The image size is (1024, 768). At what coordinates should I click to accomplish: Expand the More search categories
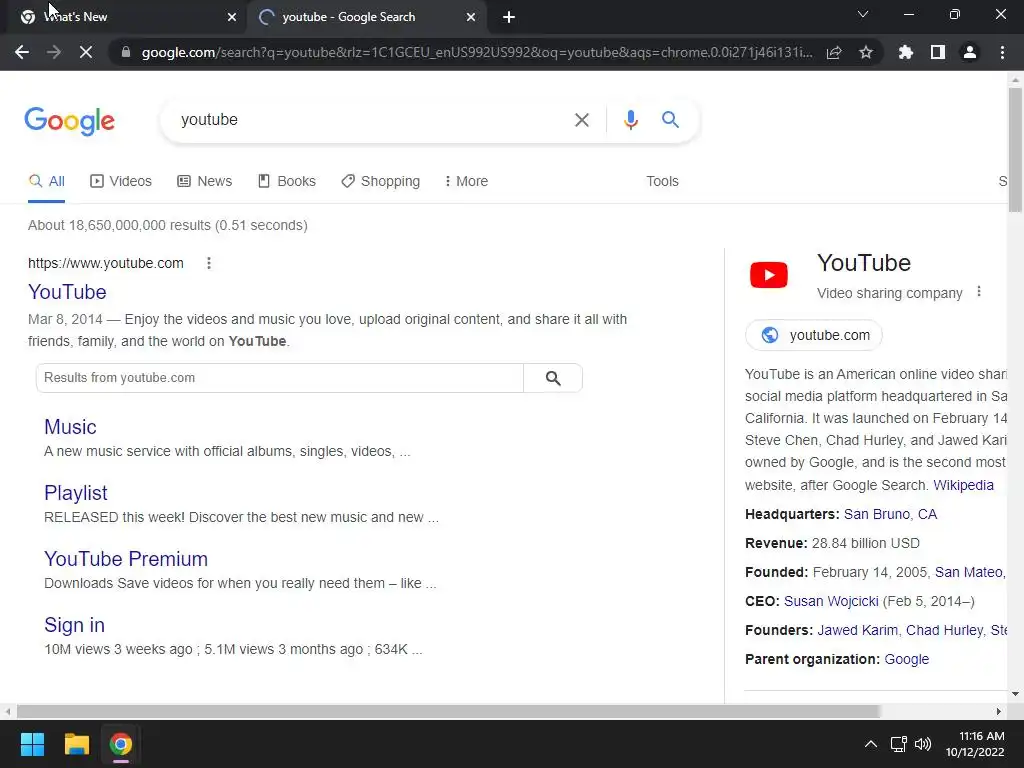point(466,182)
